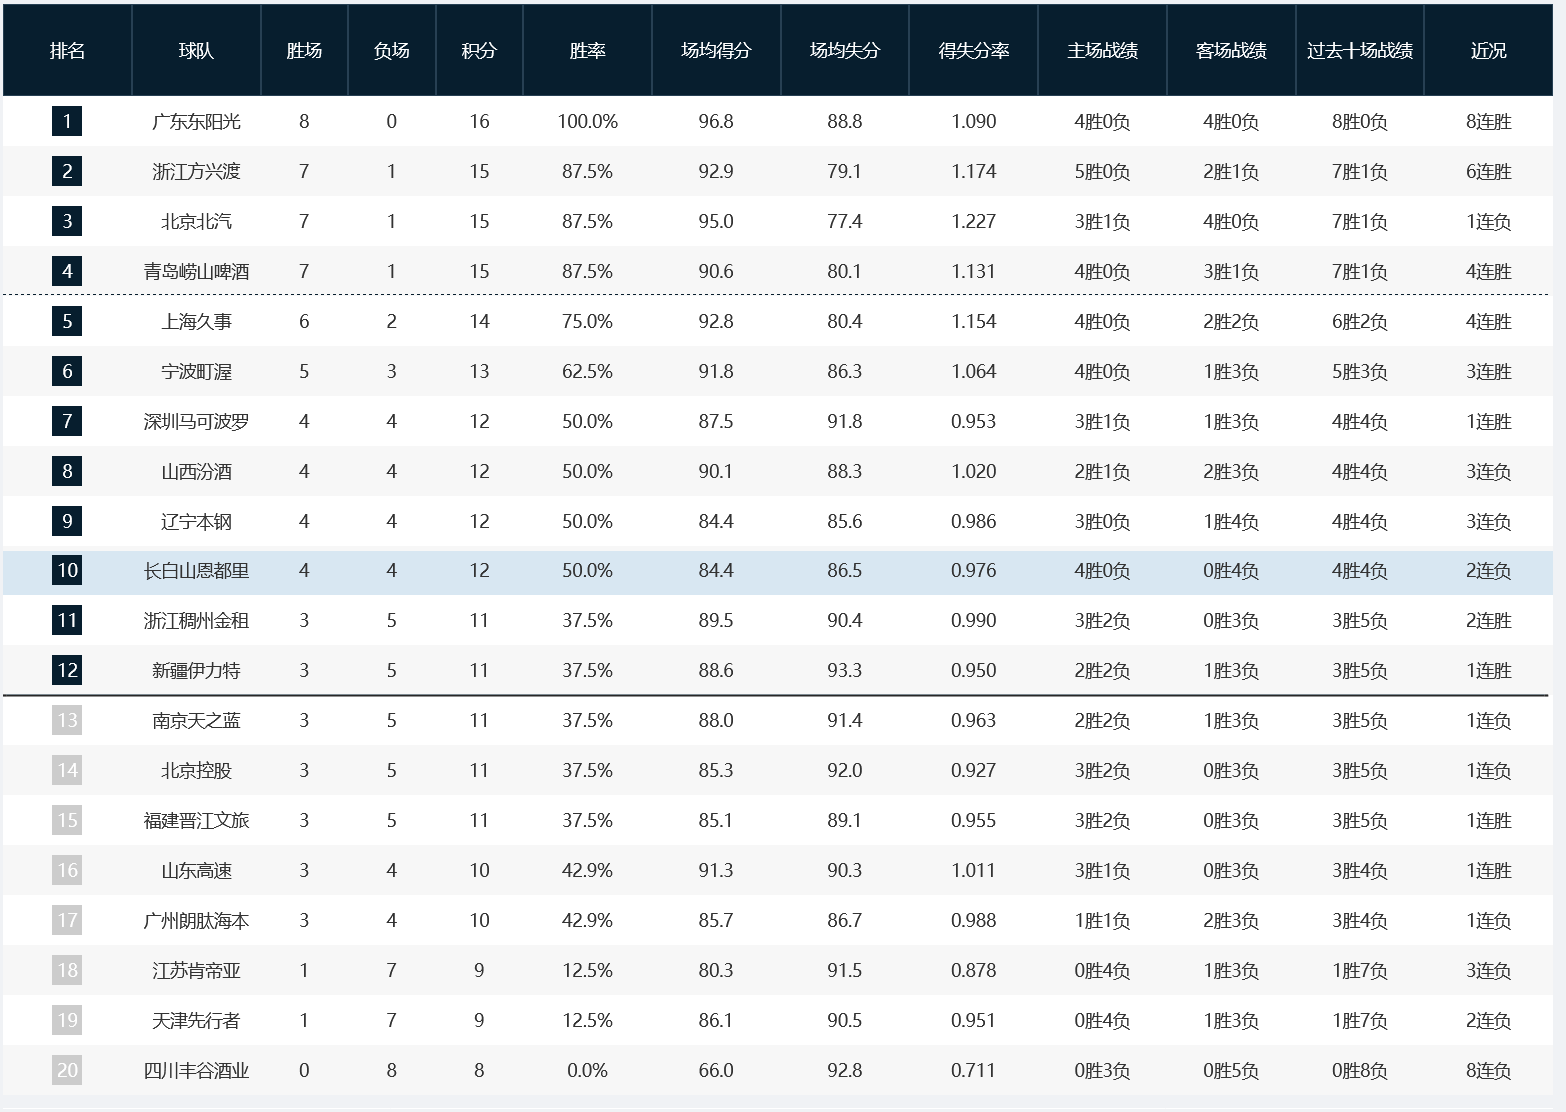Click the rank 1 badge
Screen dimensions: 1566x1112
[x=67, y=122]
